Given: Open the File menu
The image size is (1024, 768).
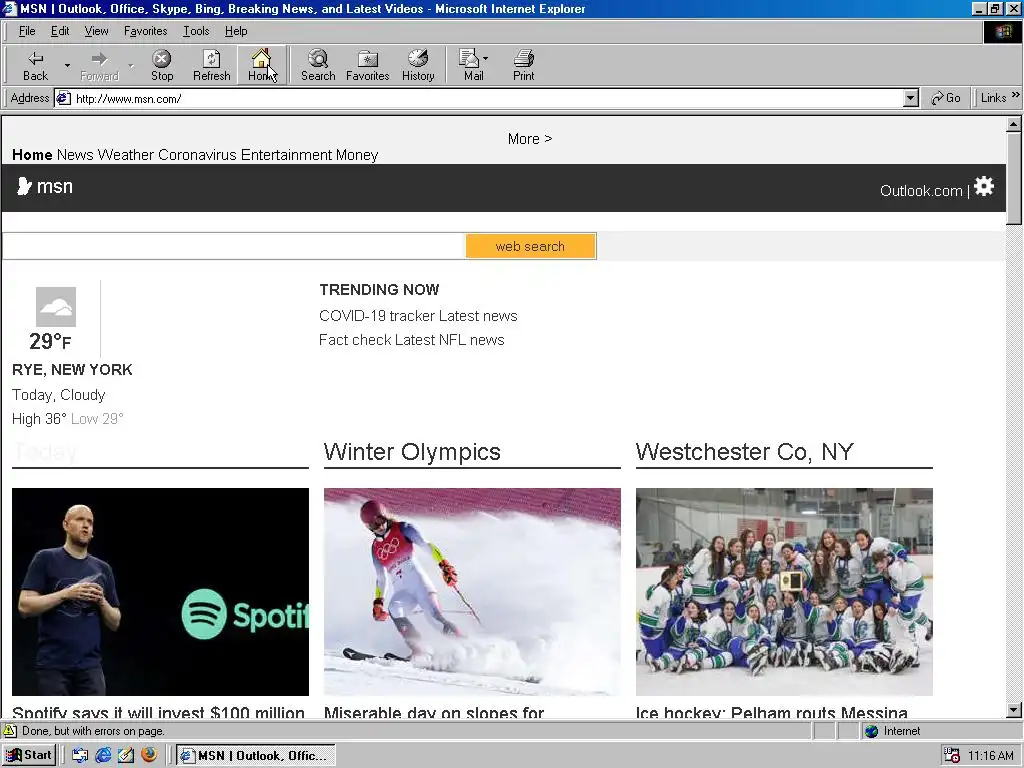Looking at the screenshot, I should (x=27, y=31).
